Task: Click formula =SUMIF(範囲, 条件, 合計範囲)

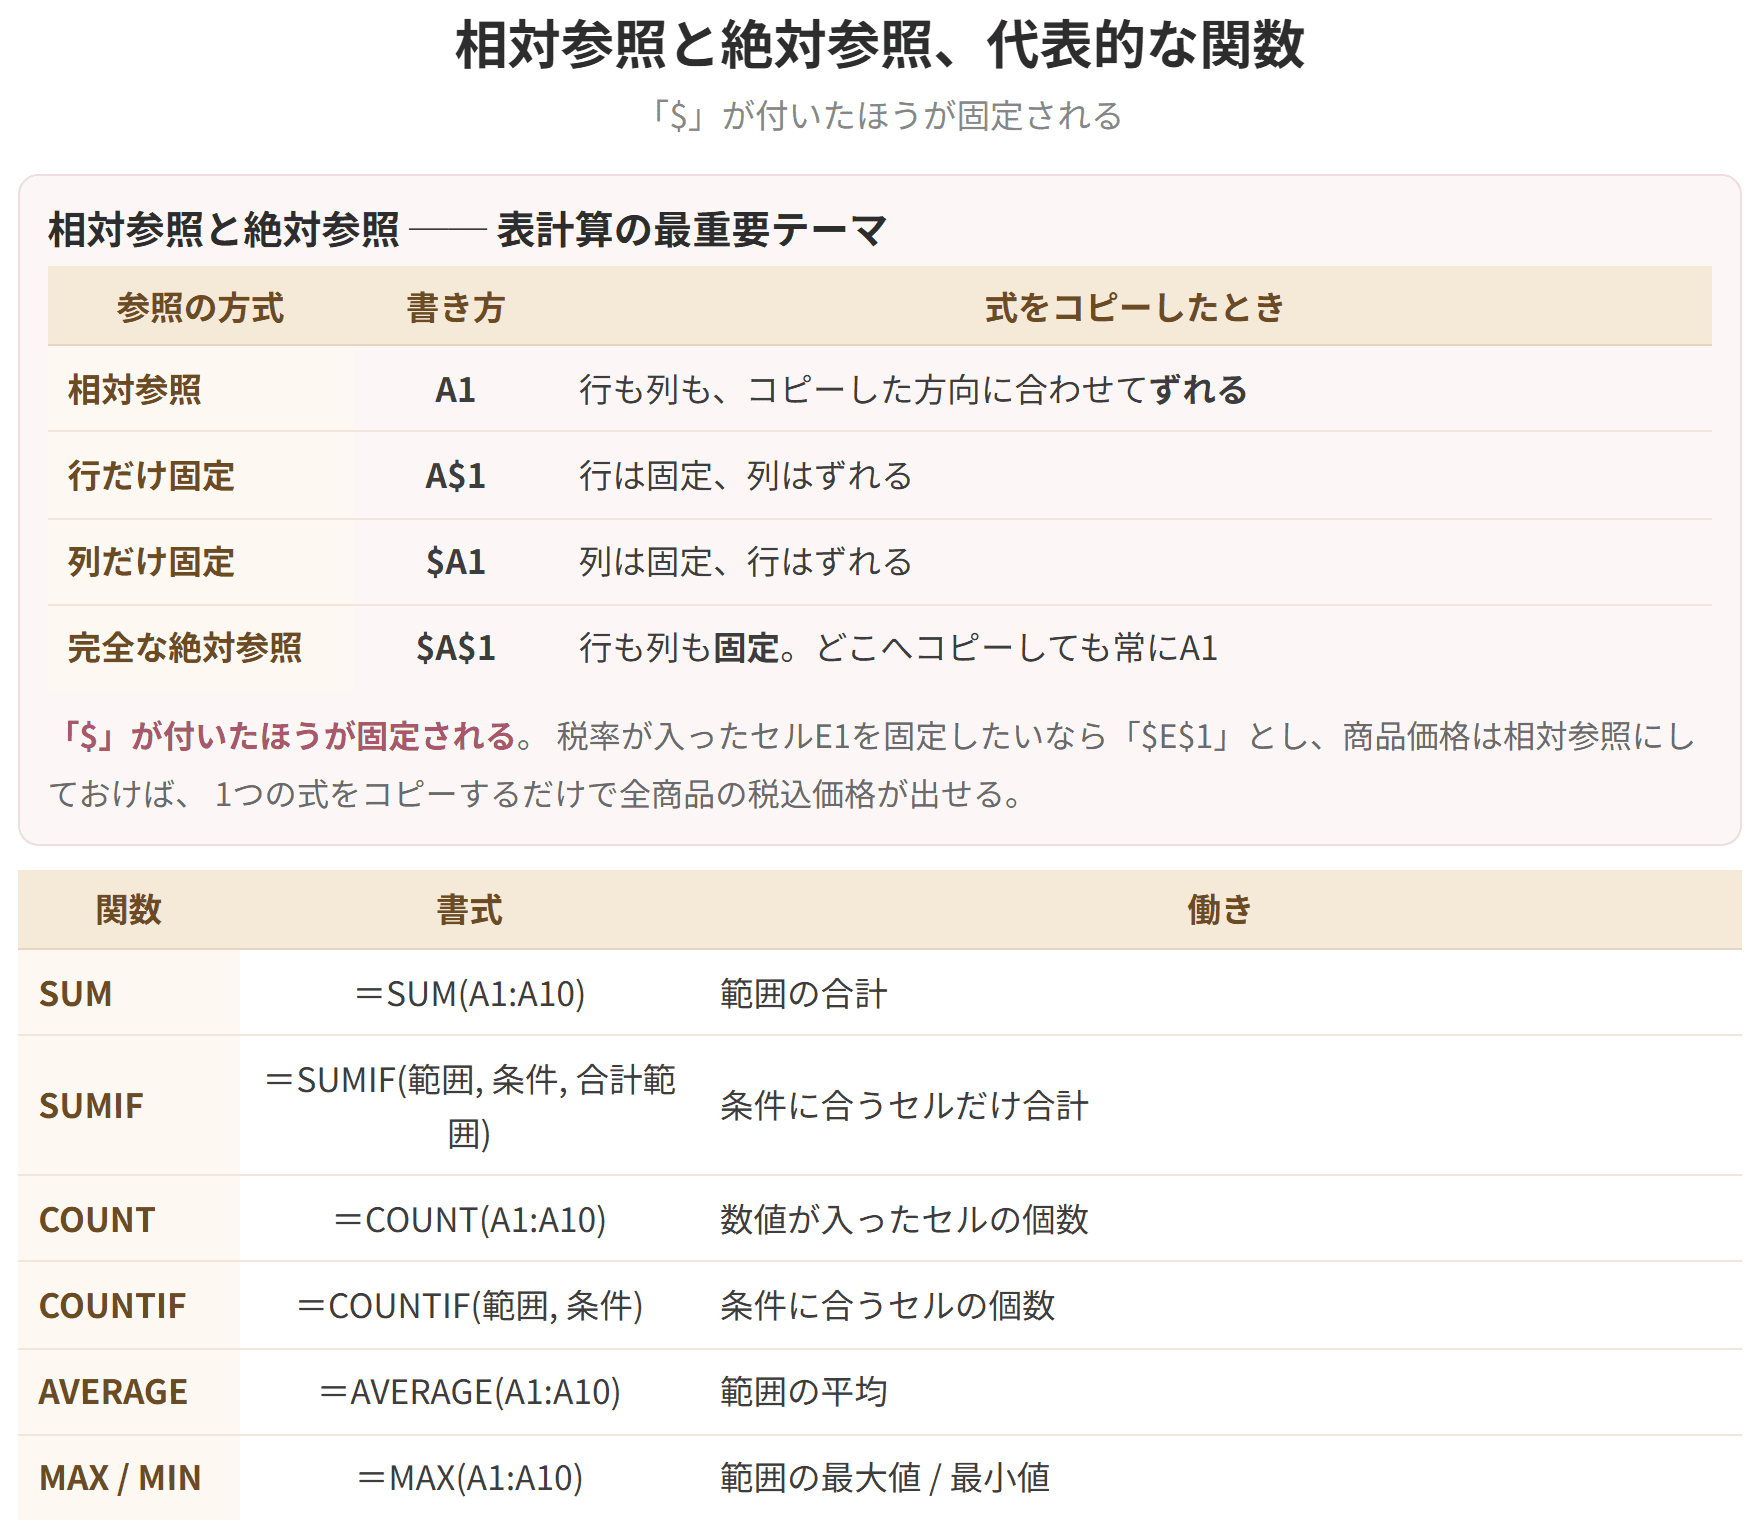Action: click(469, 1107)
